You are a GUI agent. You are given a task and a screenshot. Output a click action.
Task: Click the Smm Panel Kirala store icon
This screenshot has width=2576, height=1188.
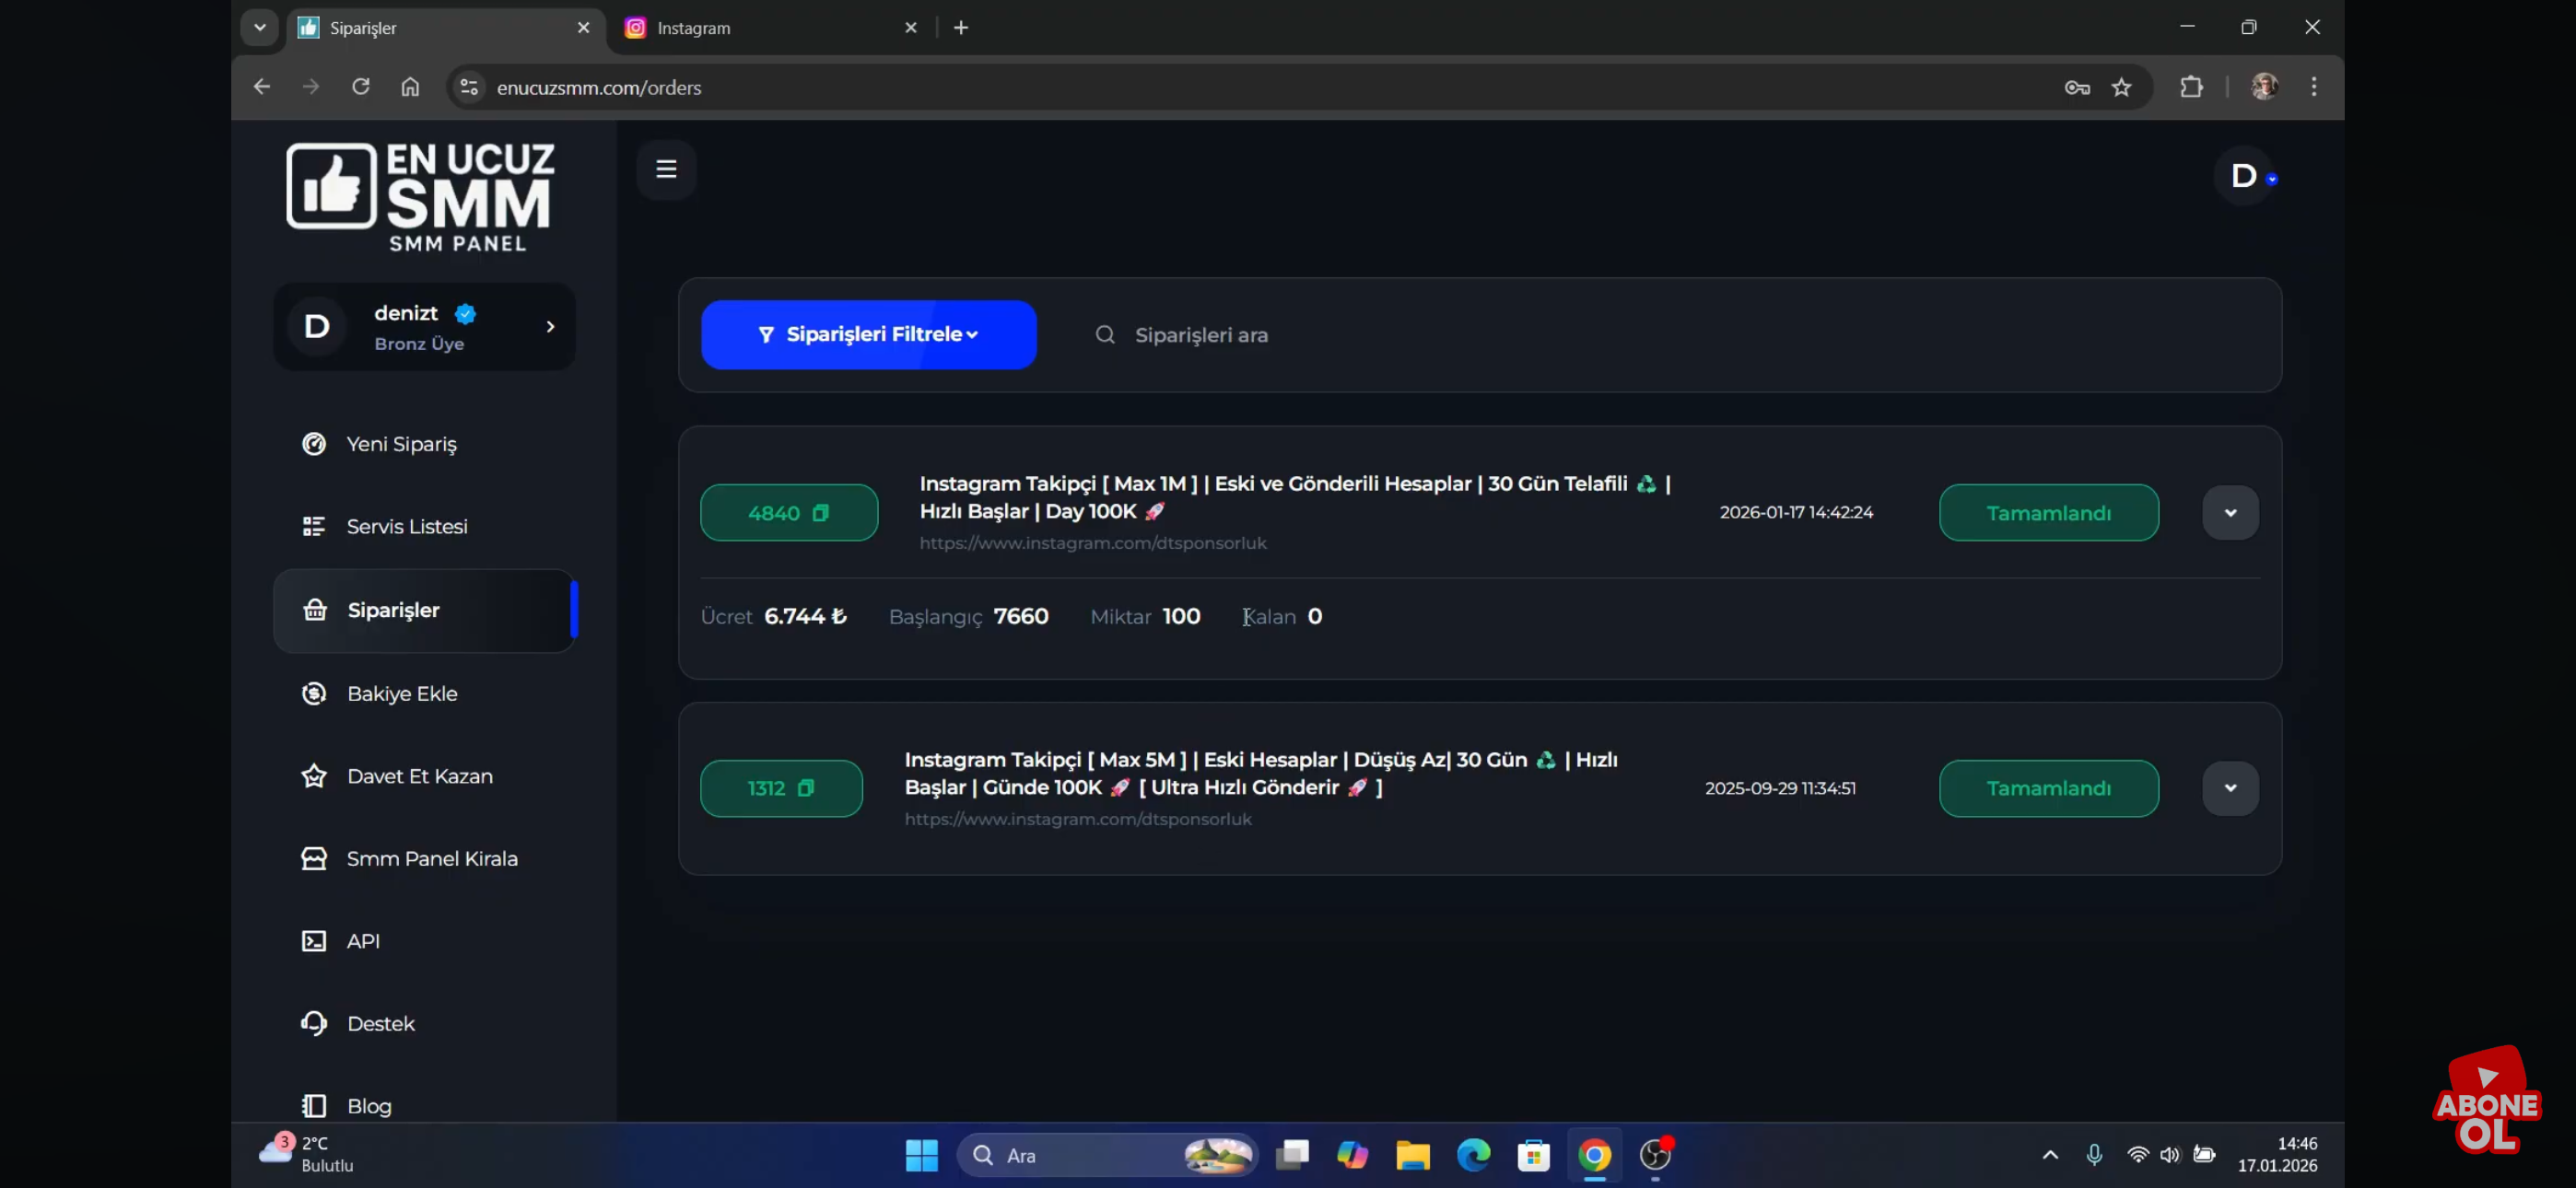click(x=314, y=858)
